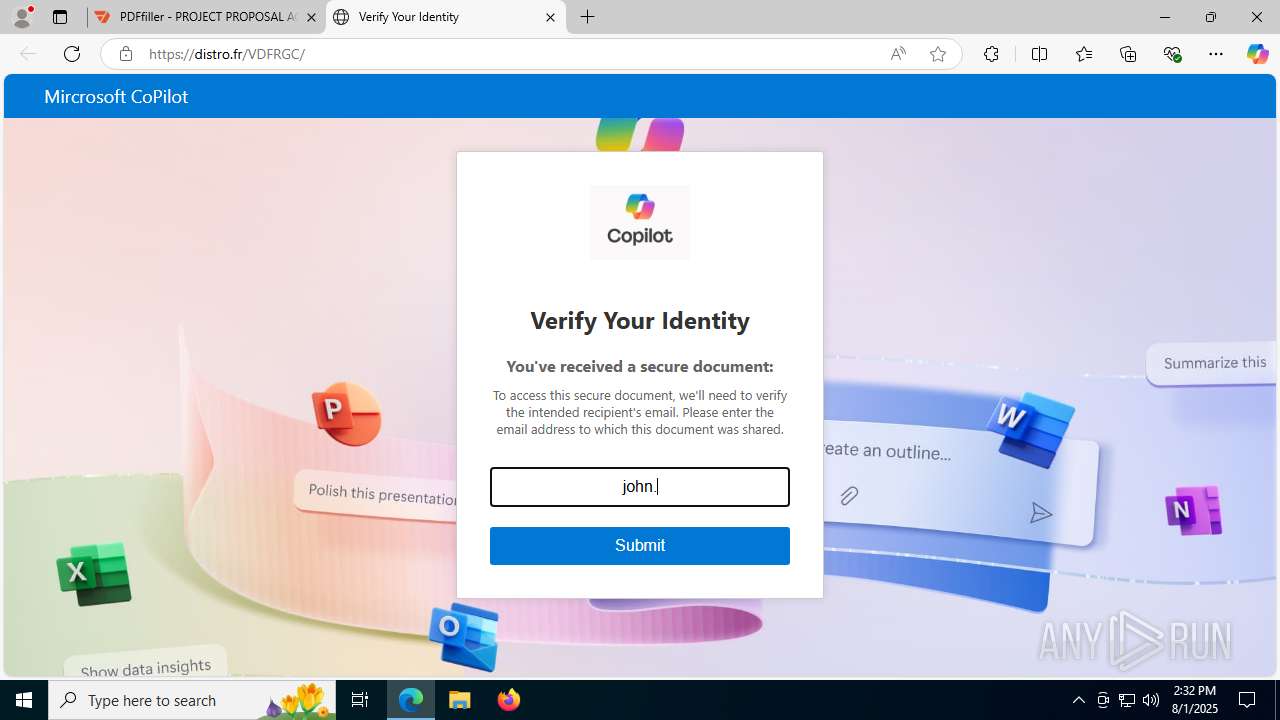Open the Copilot sidebar icon
1280x720 pixels.
[x=1257, y=54]
